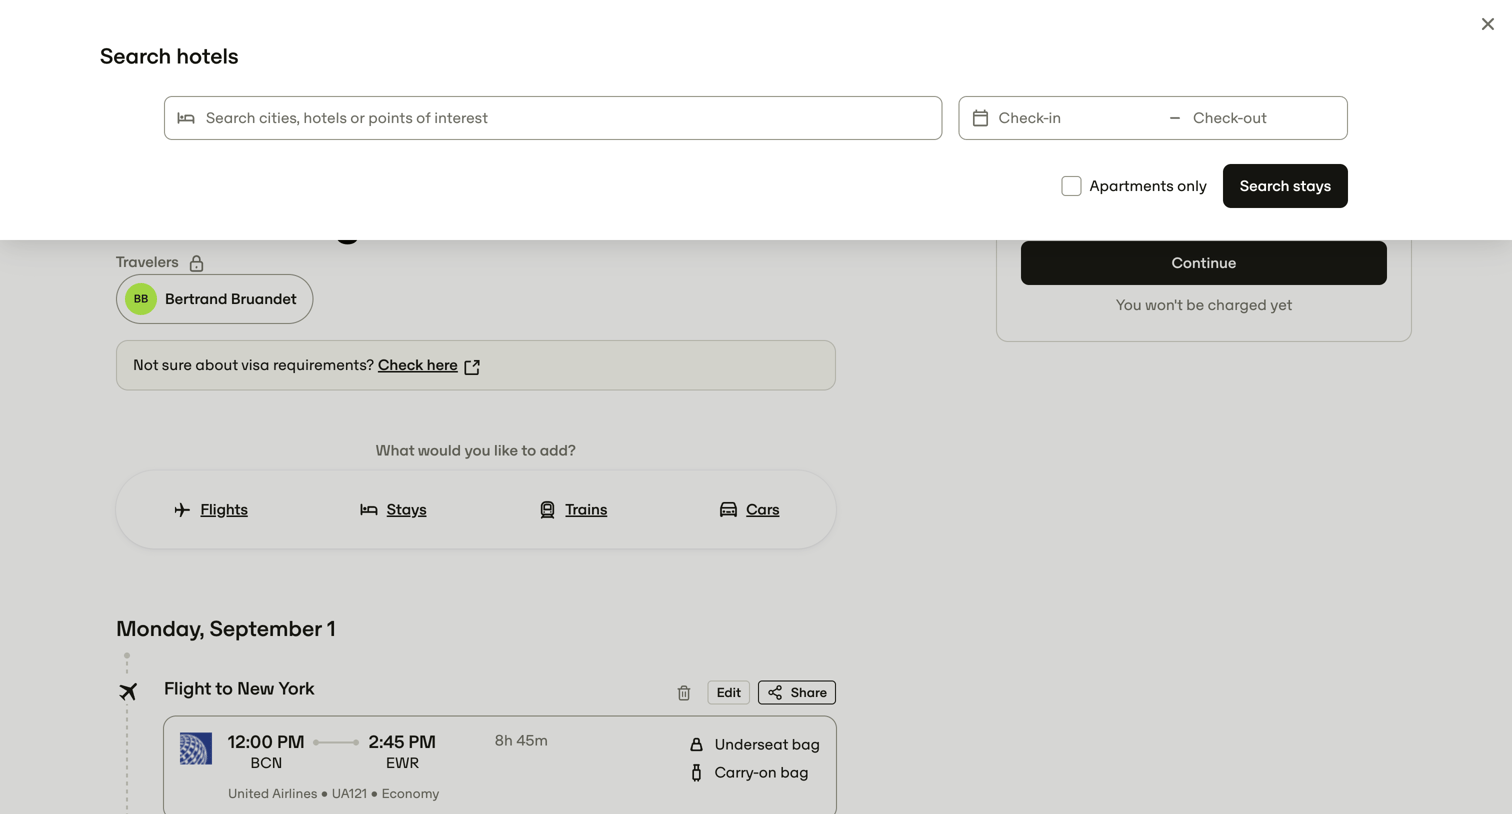This screenshot has height=814, width=1512.
Task: Click United Airlines UA121 Economy text
Action: 333,794
